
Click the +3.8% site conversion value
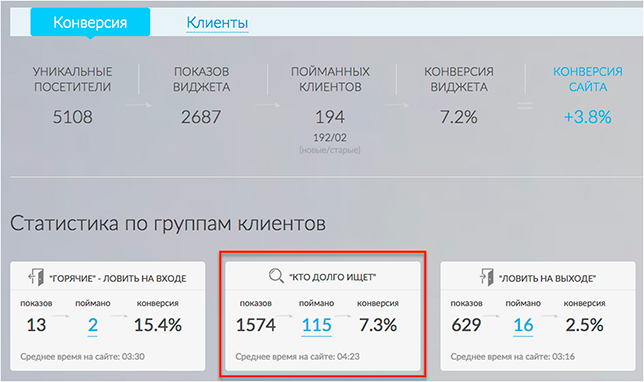587,117
